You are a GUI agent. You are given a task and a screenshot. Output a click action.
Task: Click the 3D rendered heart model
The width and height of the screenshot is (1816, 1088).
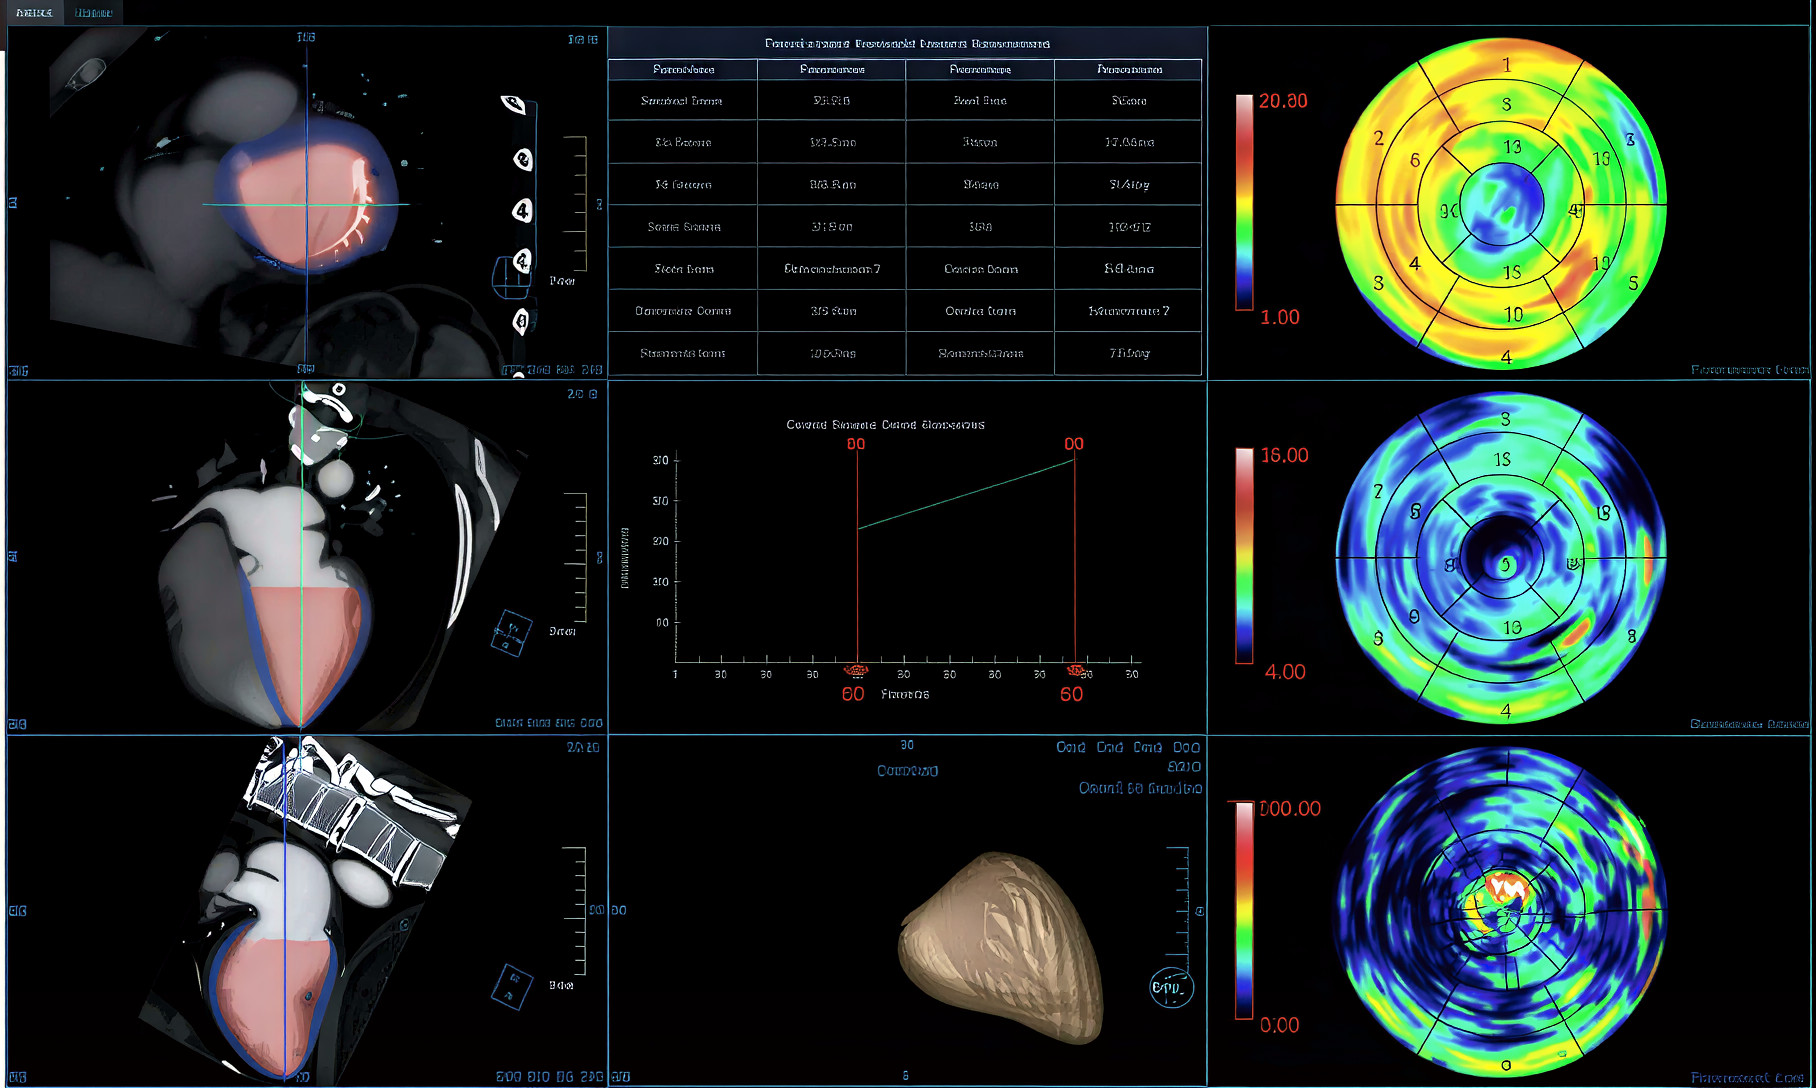[1002, 947]
